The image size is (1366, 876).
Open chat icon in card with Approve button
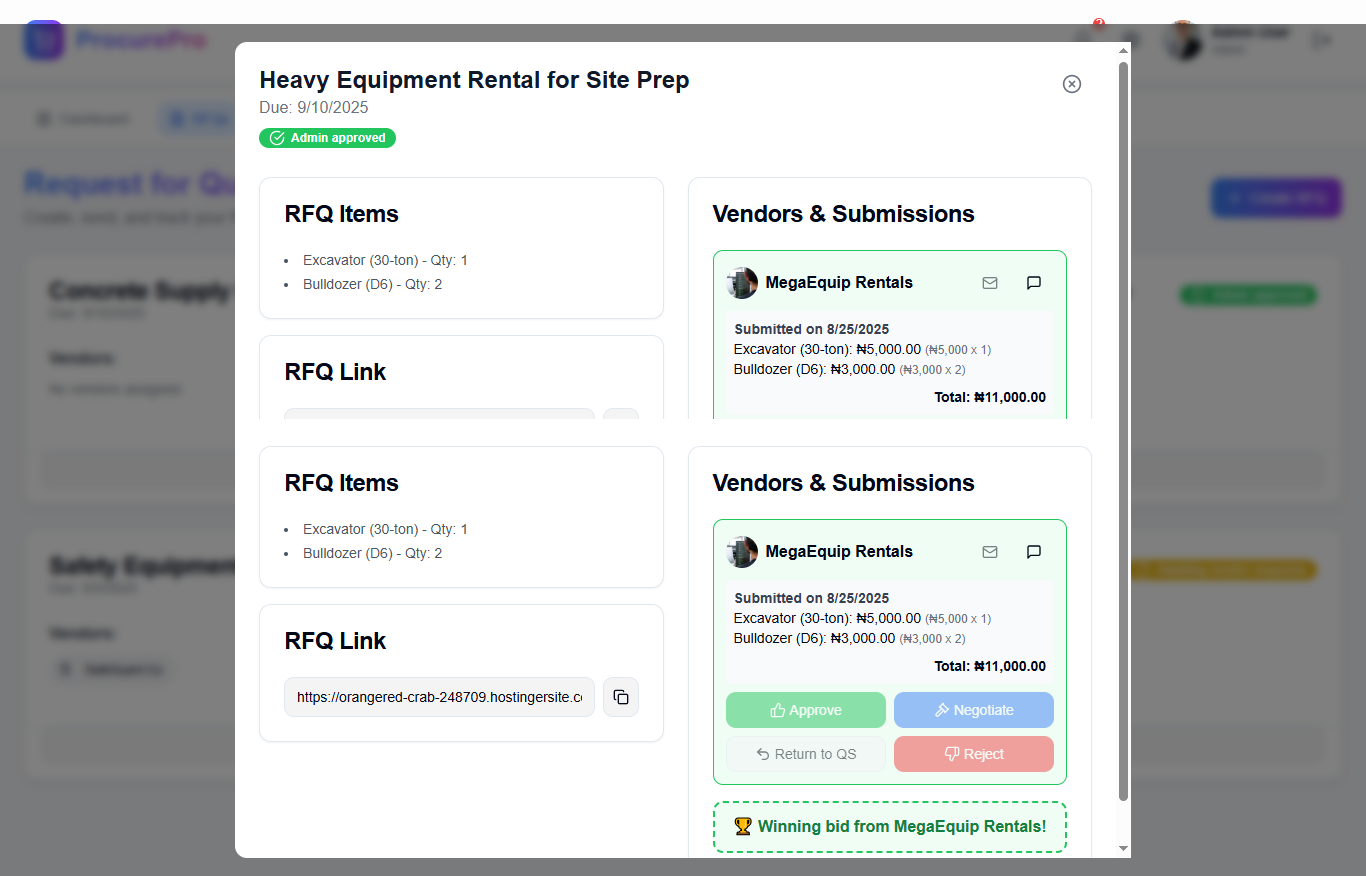1034,552
